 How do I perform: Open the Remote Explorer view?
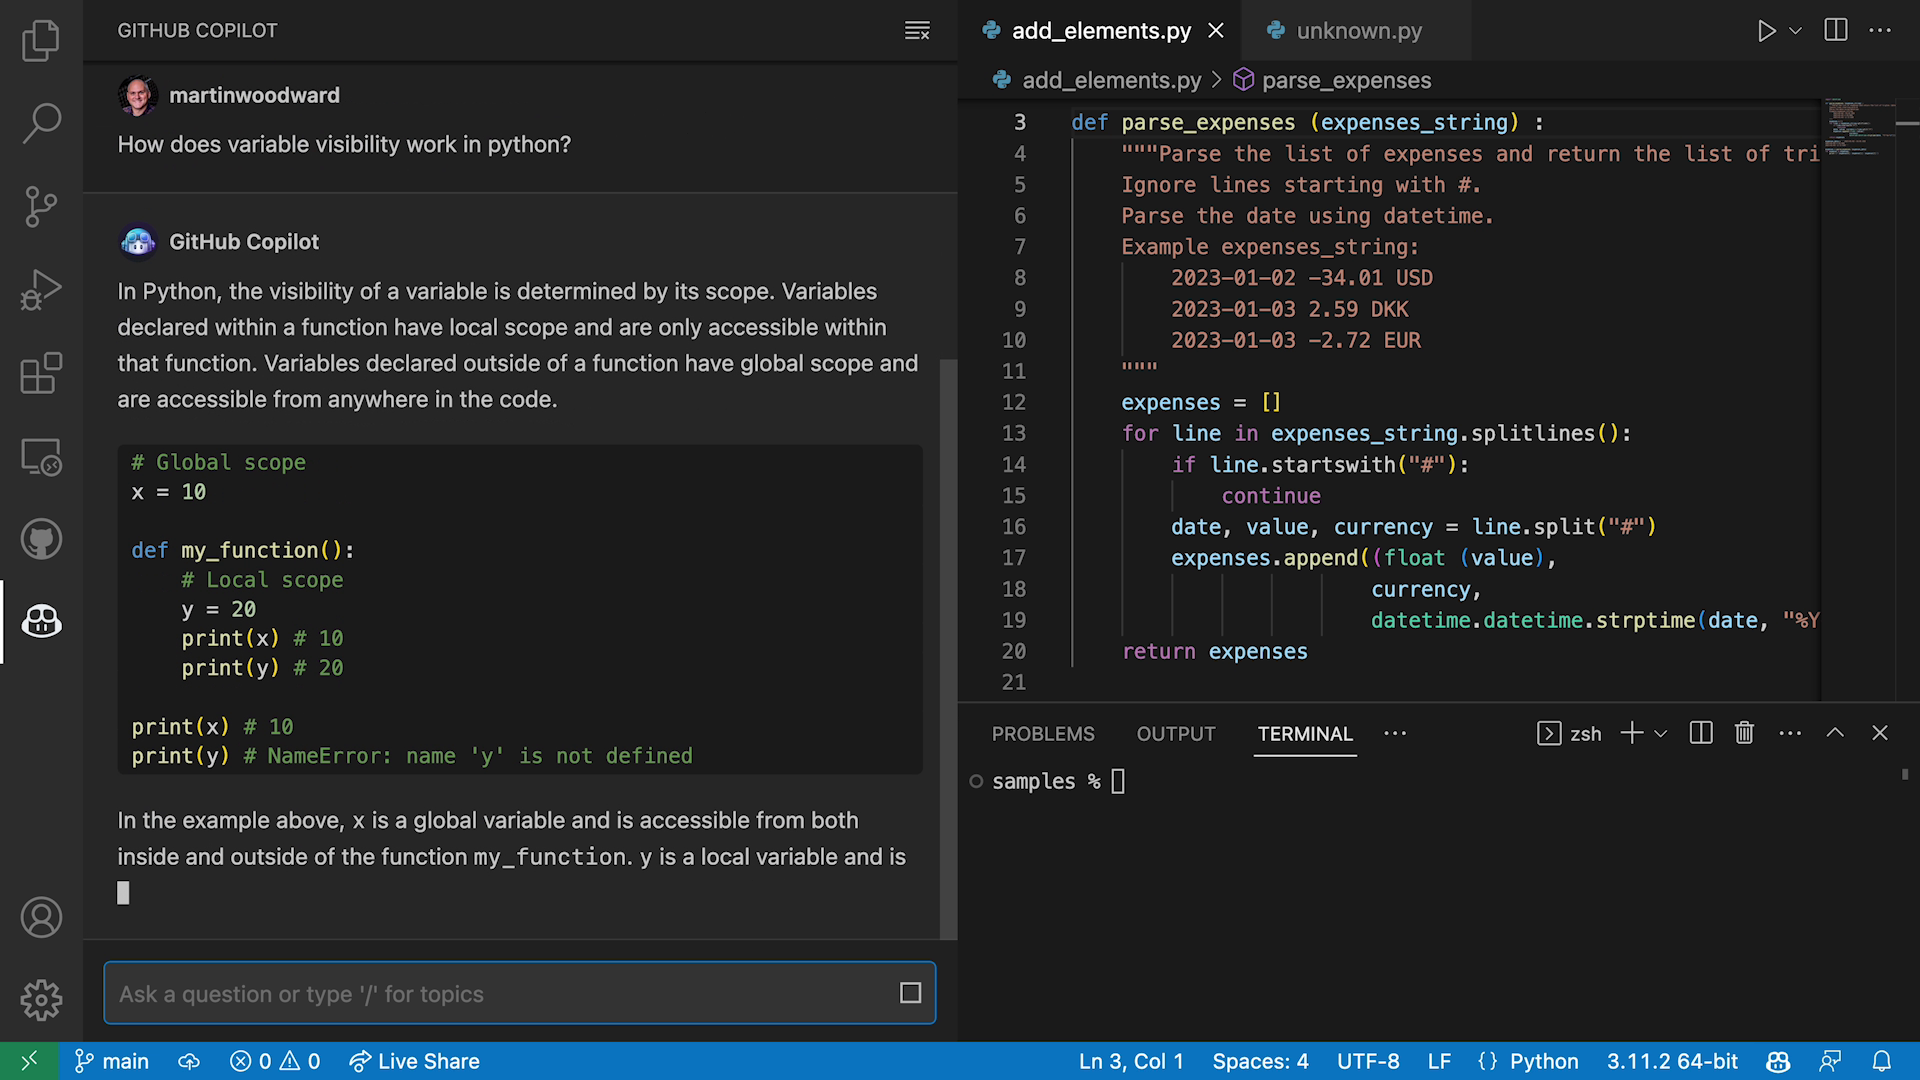41,456
